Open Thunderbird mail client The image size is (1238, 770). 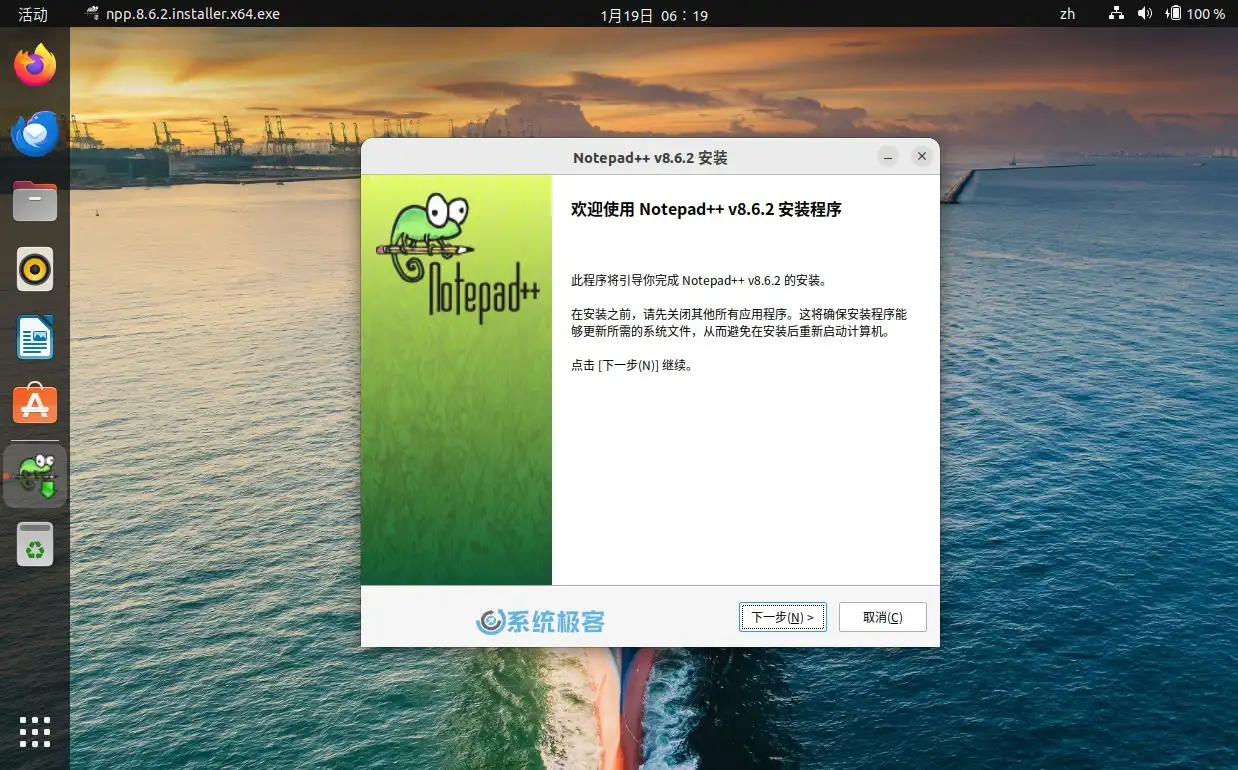pos(35,133)
